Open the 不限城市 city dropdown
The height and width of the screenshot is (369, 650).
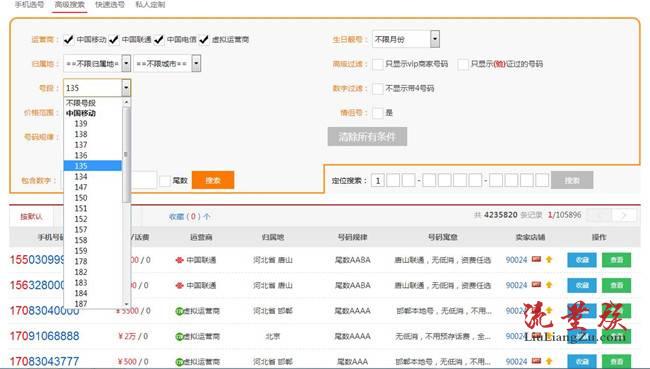(167, 64)
